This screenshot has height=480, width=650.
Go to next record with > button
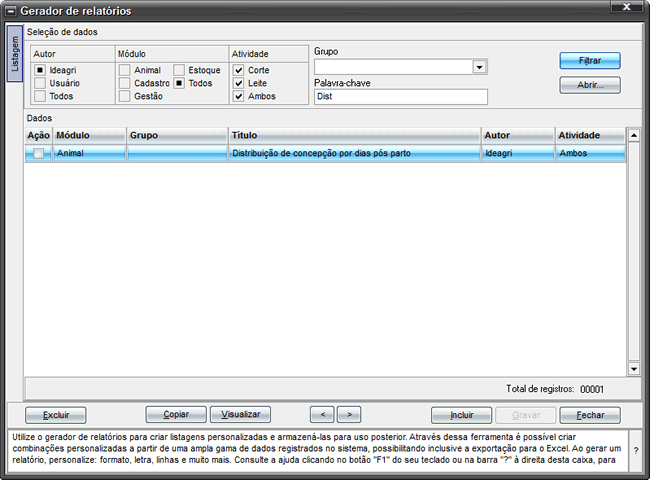349,414
